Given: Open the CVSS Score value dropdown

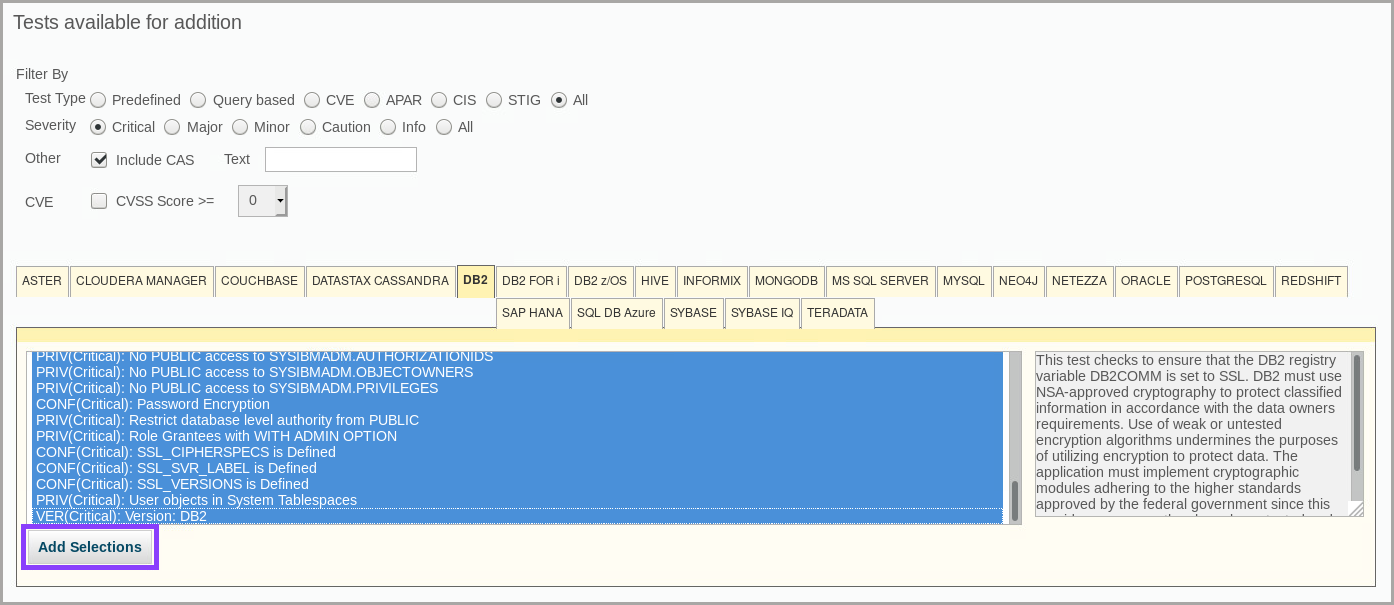Looking at the screenshot, I should pyautogui.click(x=263, y=201).
